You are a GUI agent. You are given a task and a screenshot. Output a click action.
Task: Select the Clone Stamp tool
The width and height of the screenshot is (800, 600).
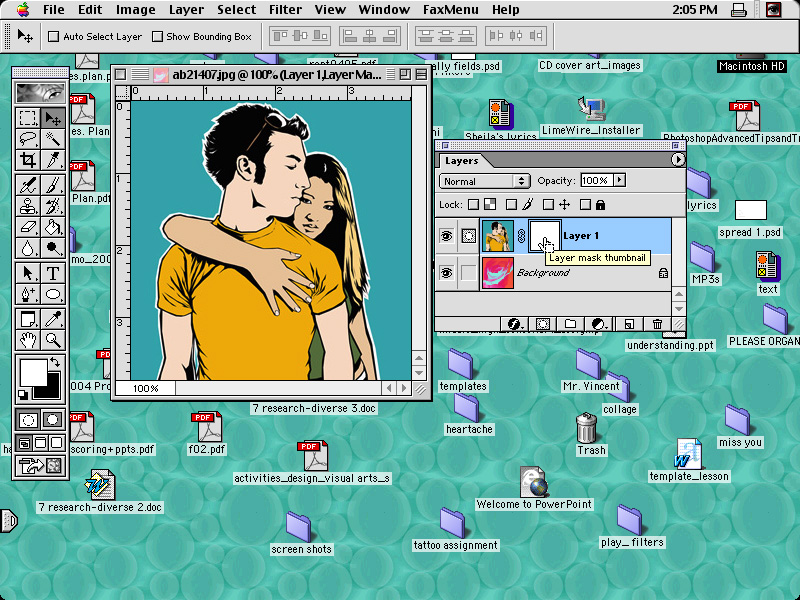(x=28, y=206)
